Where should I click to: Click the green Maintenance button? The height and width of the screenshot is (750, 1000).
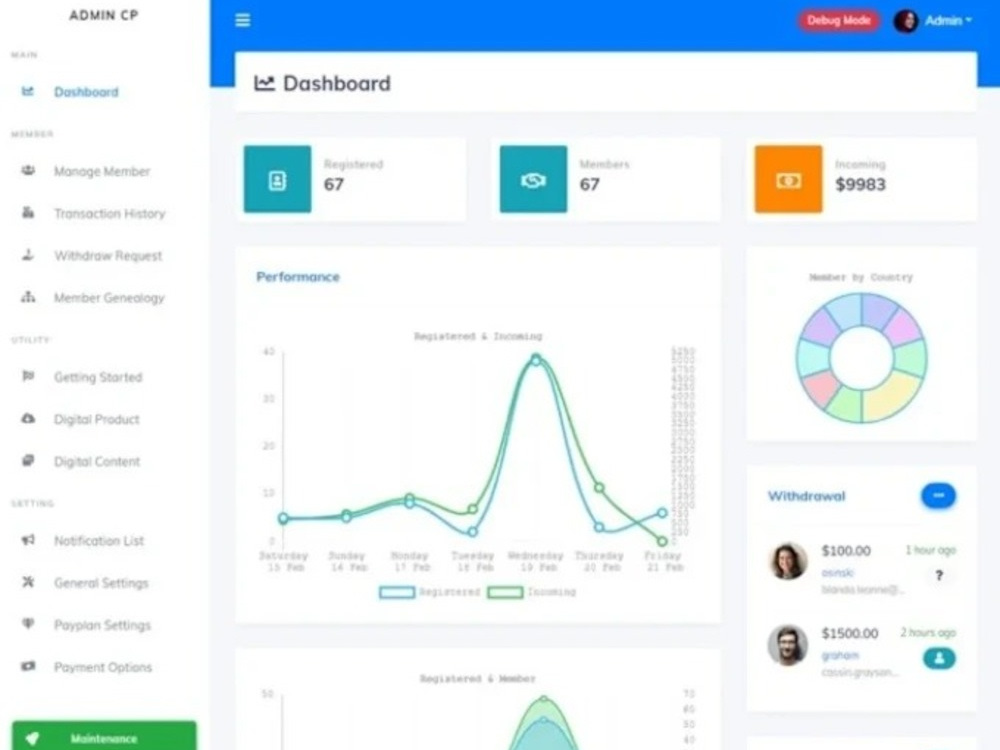104,737
